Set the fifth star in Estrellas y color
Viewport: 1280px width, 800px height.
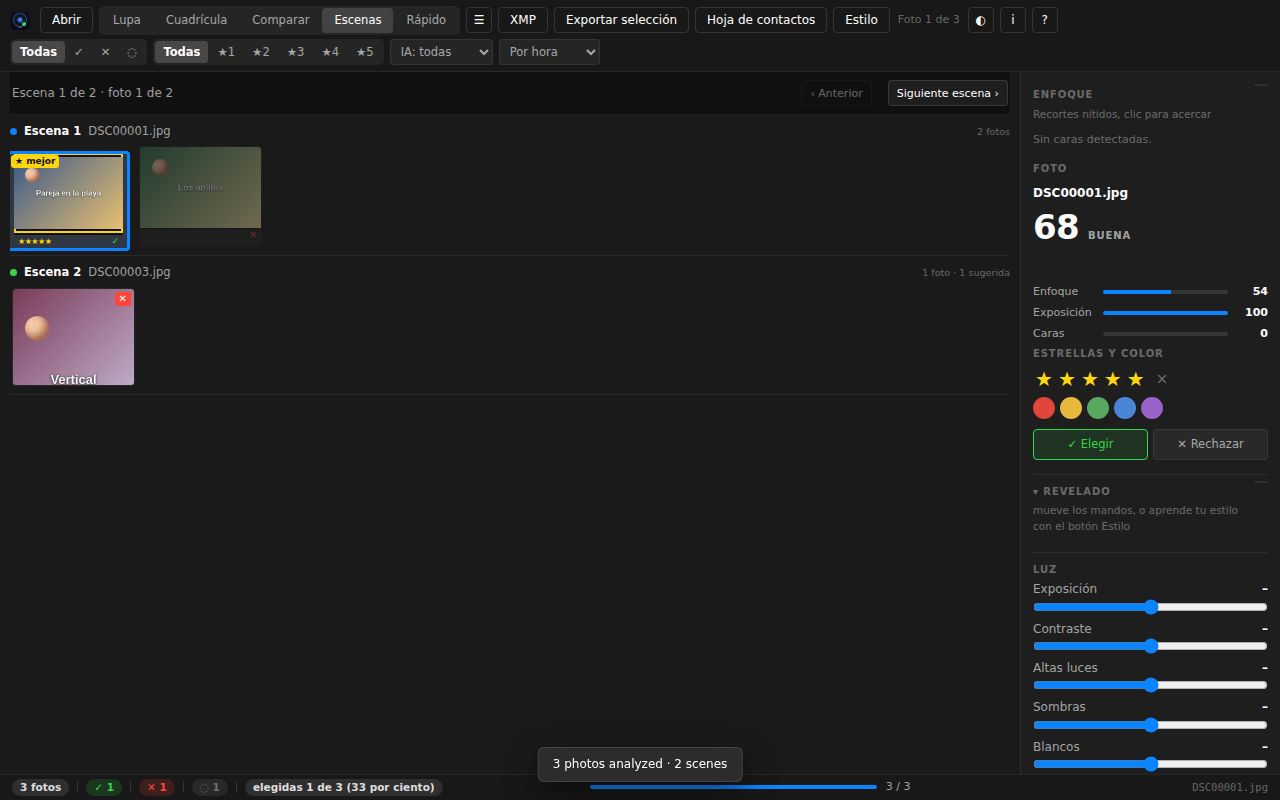pyautogui.click(x=1136, y=379)
